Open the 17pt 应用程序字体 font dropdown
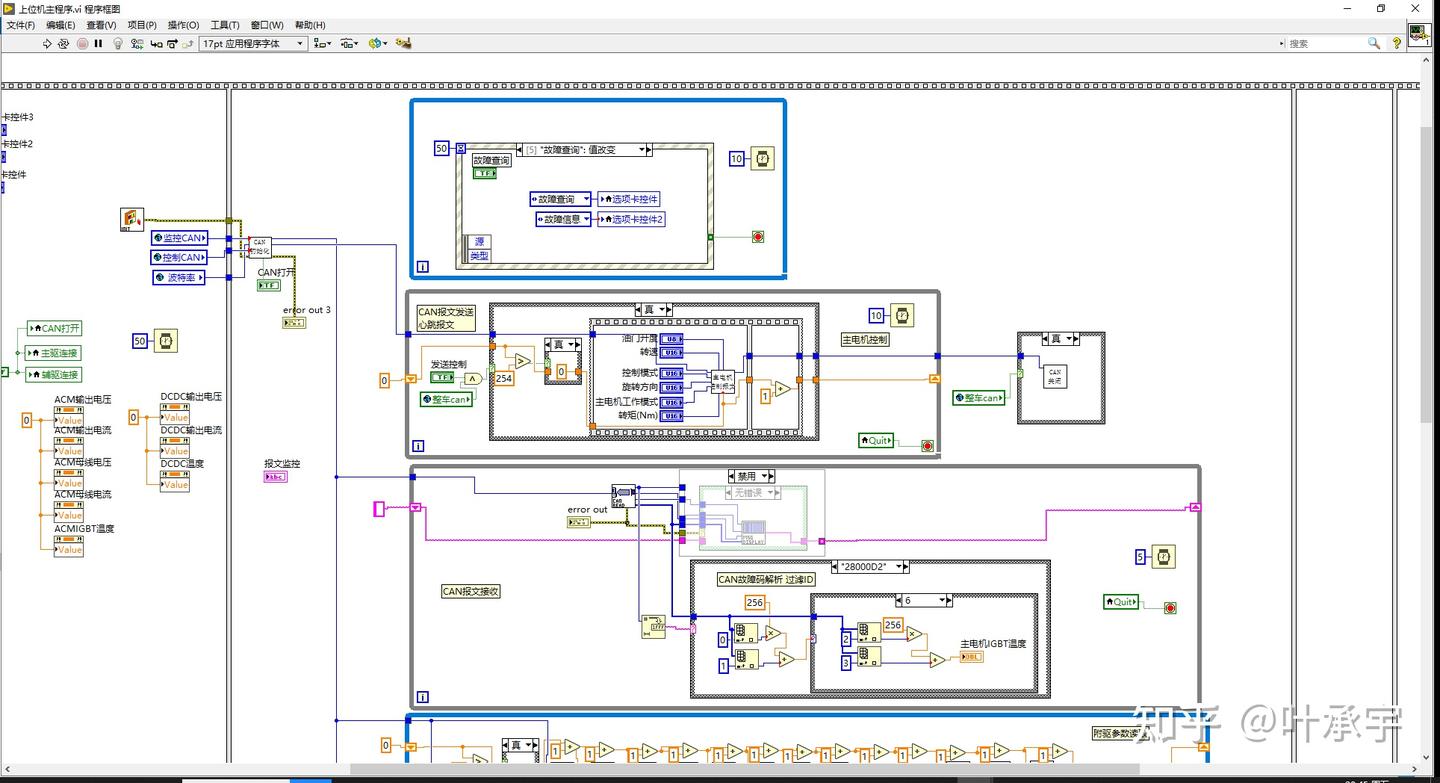Screen dimensions: 1440x783 coord(298,43)
